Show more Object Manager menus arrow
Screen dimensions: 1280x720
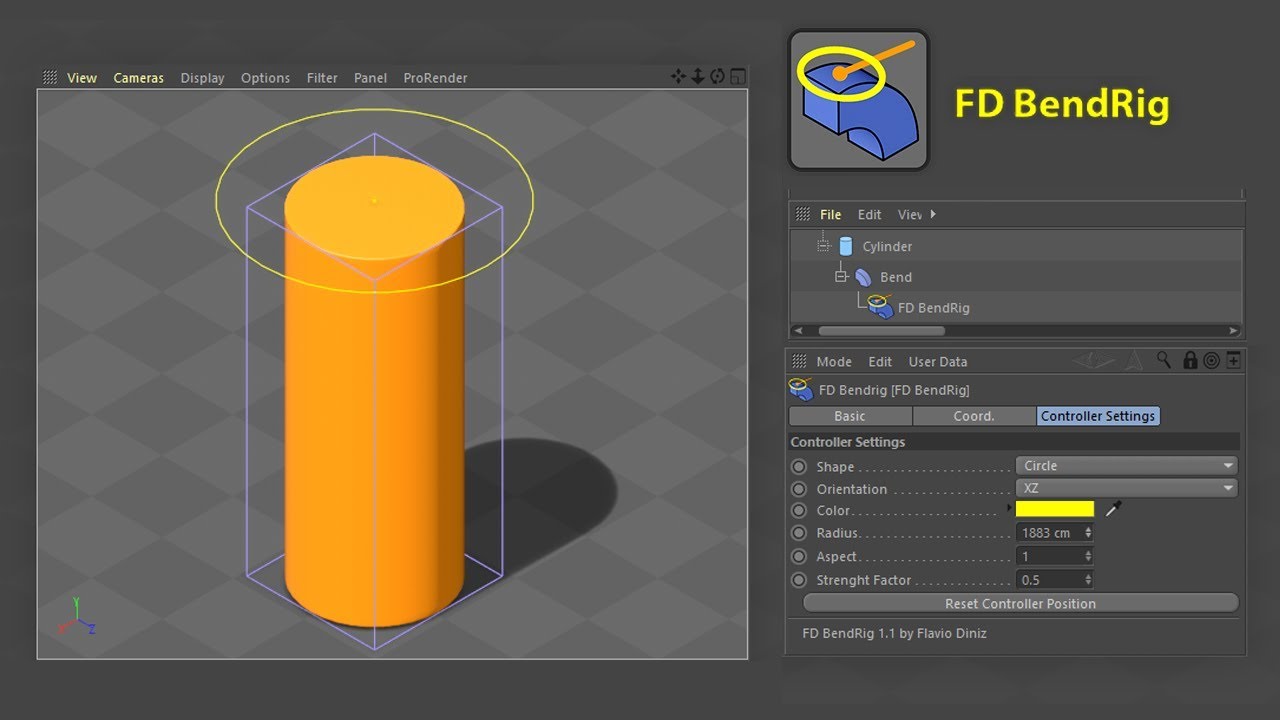pos(933,214)
